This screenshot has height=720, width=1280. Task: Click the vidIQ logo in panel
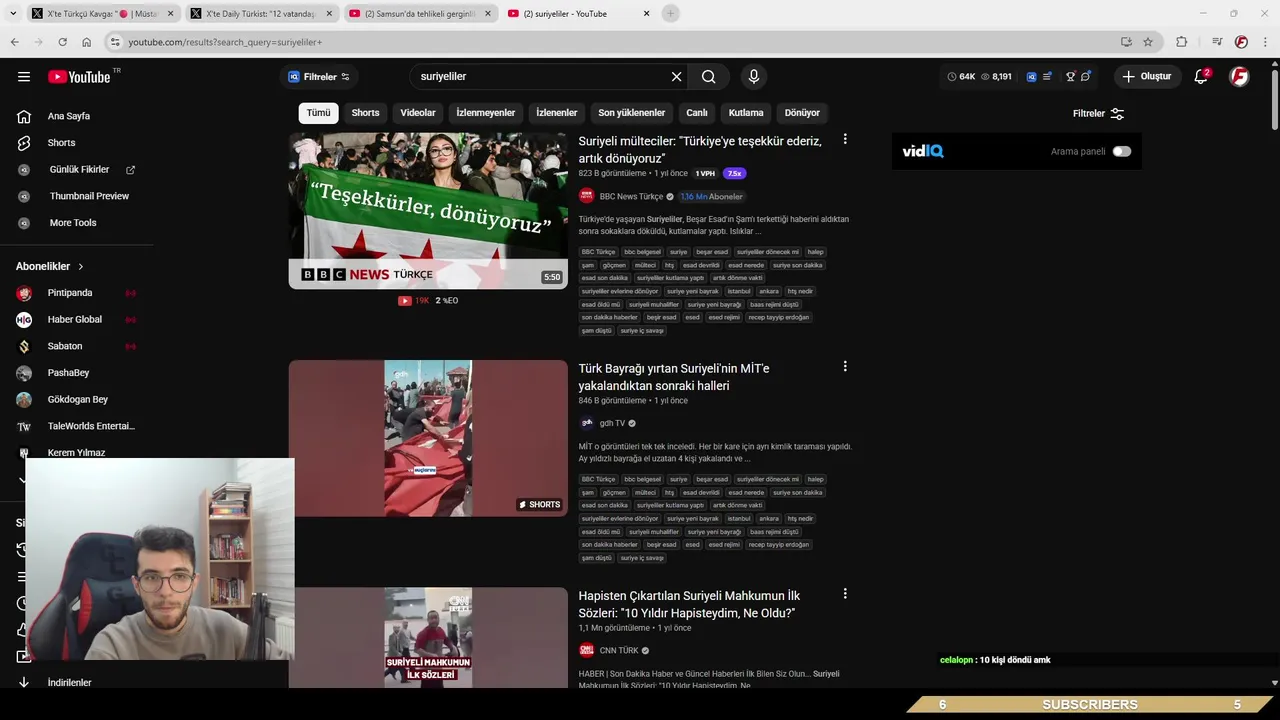tap(922, 152)
